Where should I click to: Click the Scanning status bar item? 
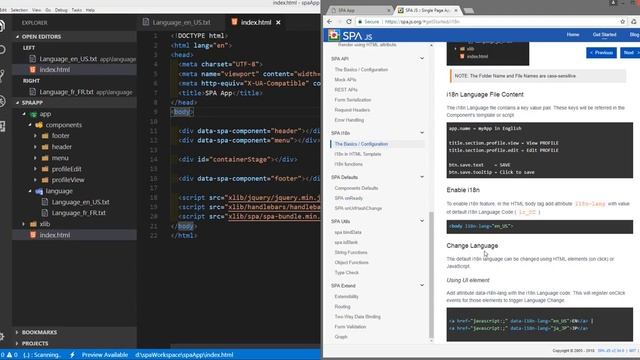pyautogui.click(x=42, y=355)
